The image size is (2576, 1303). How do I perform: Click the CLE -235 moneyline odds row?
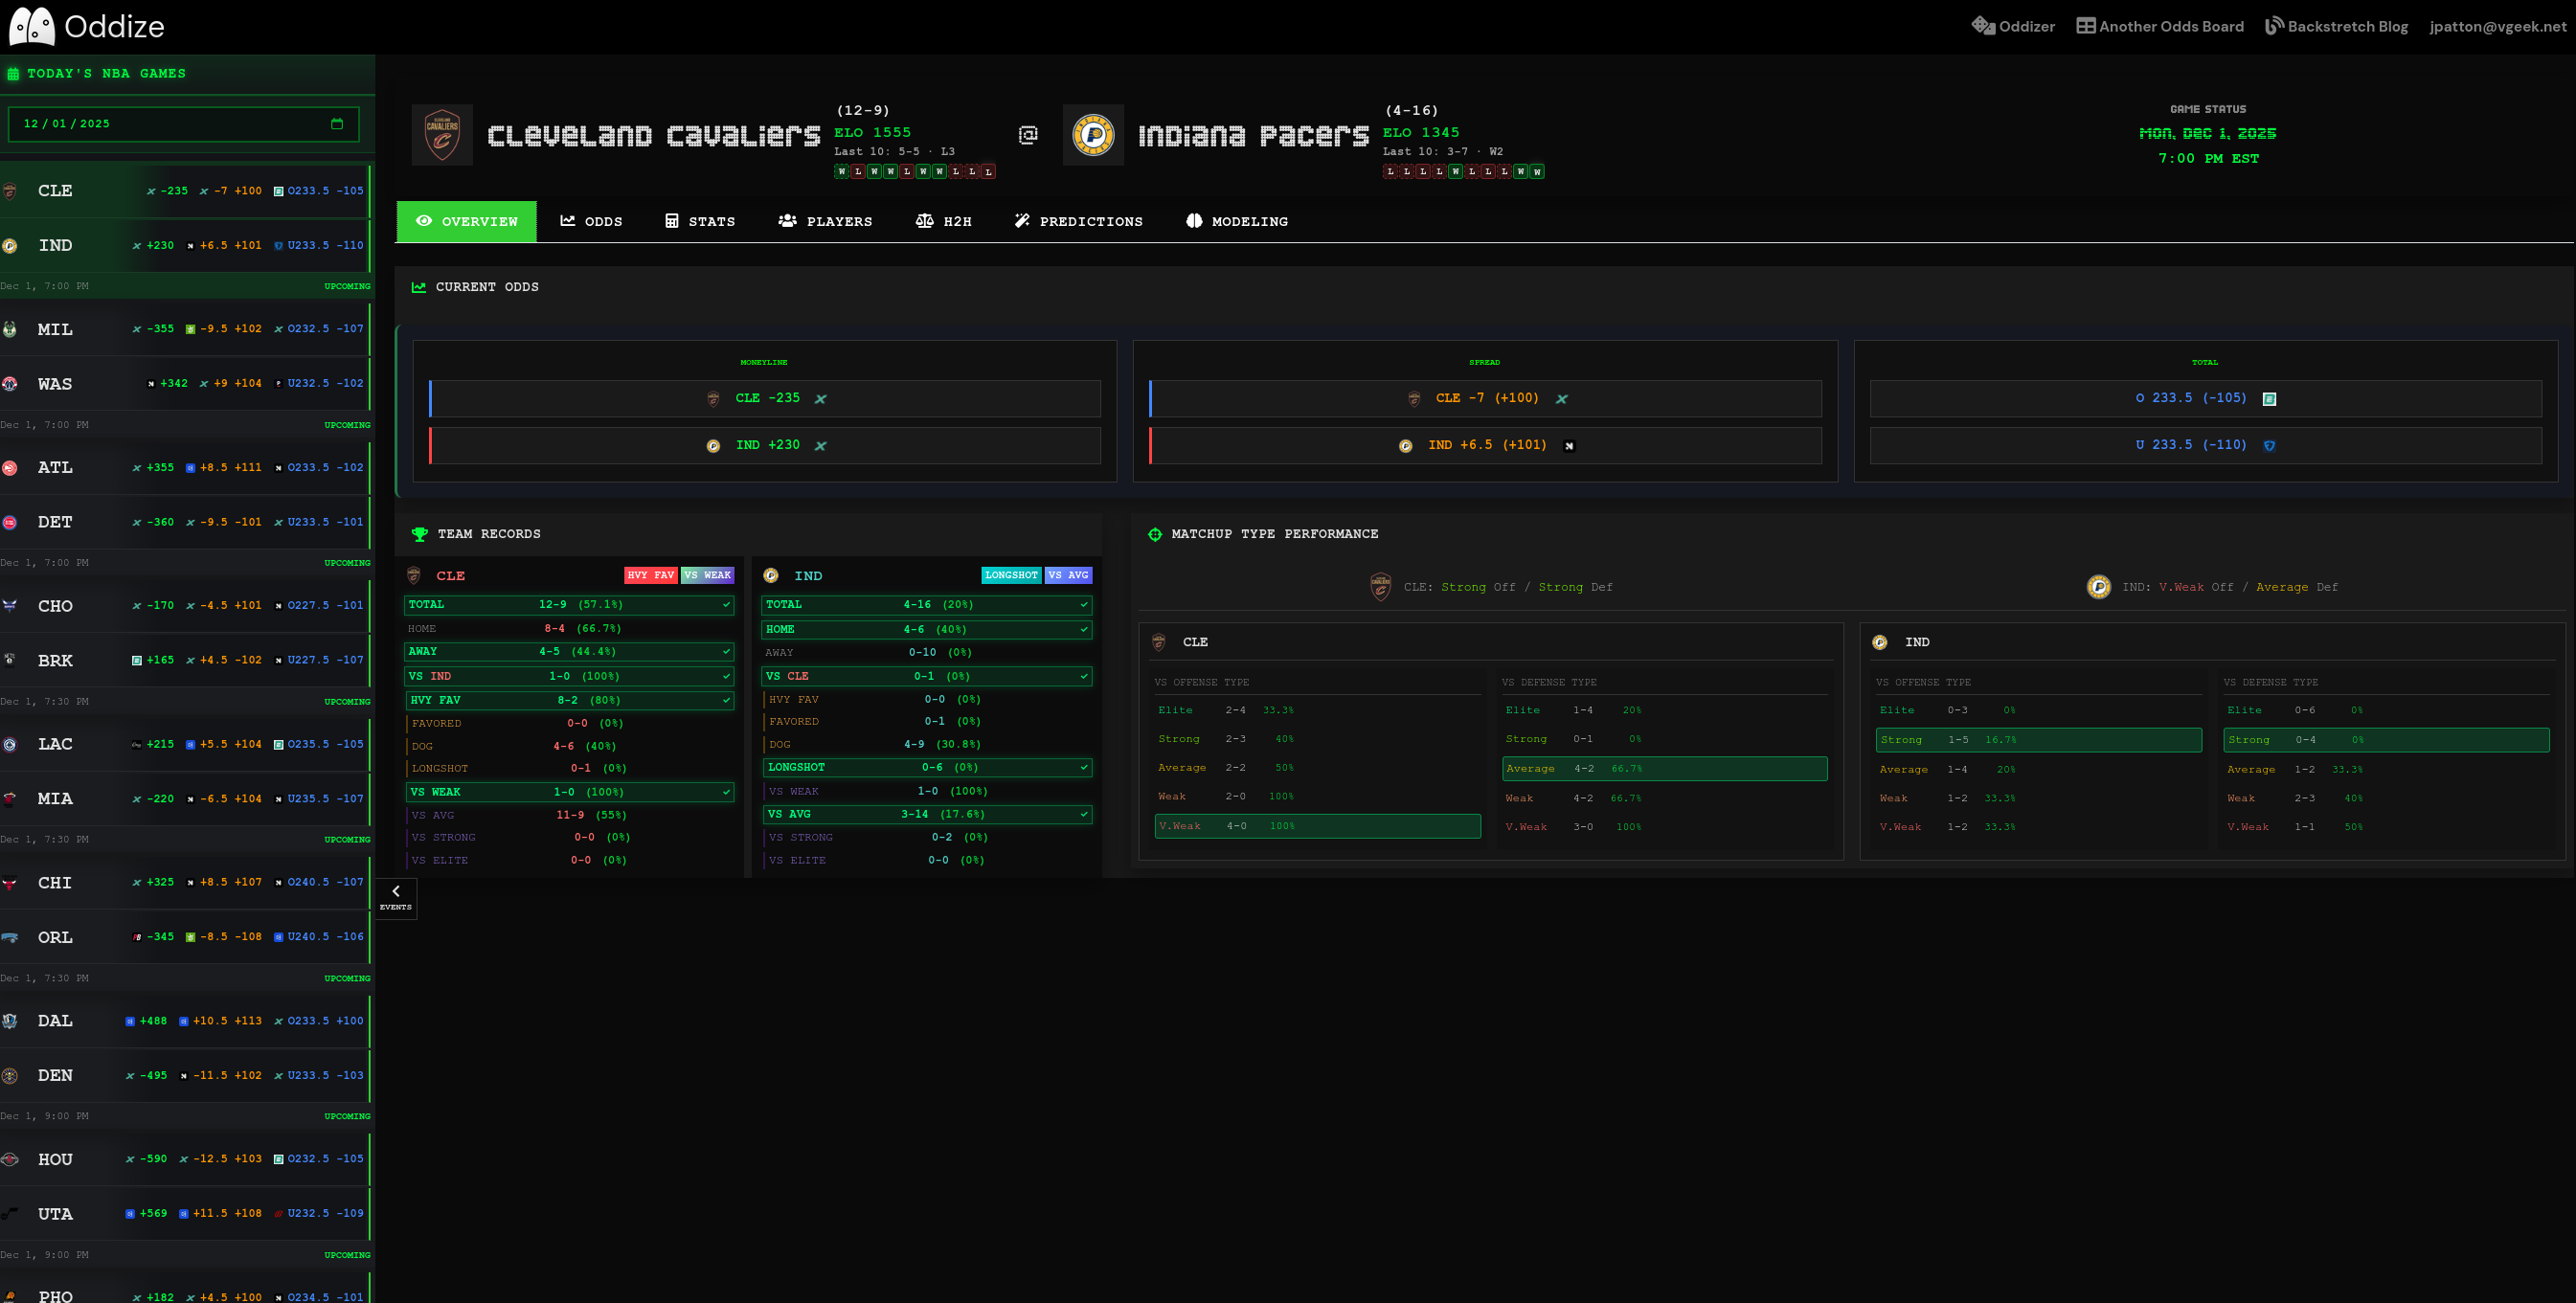766,399
